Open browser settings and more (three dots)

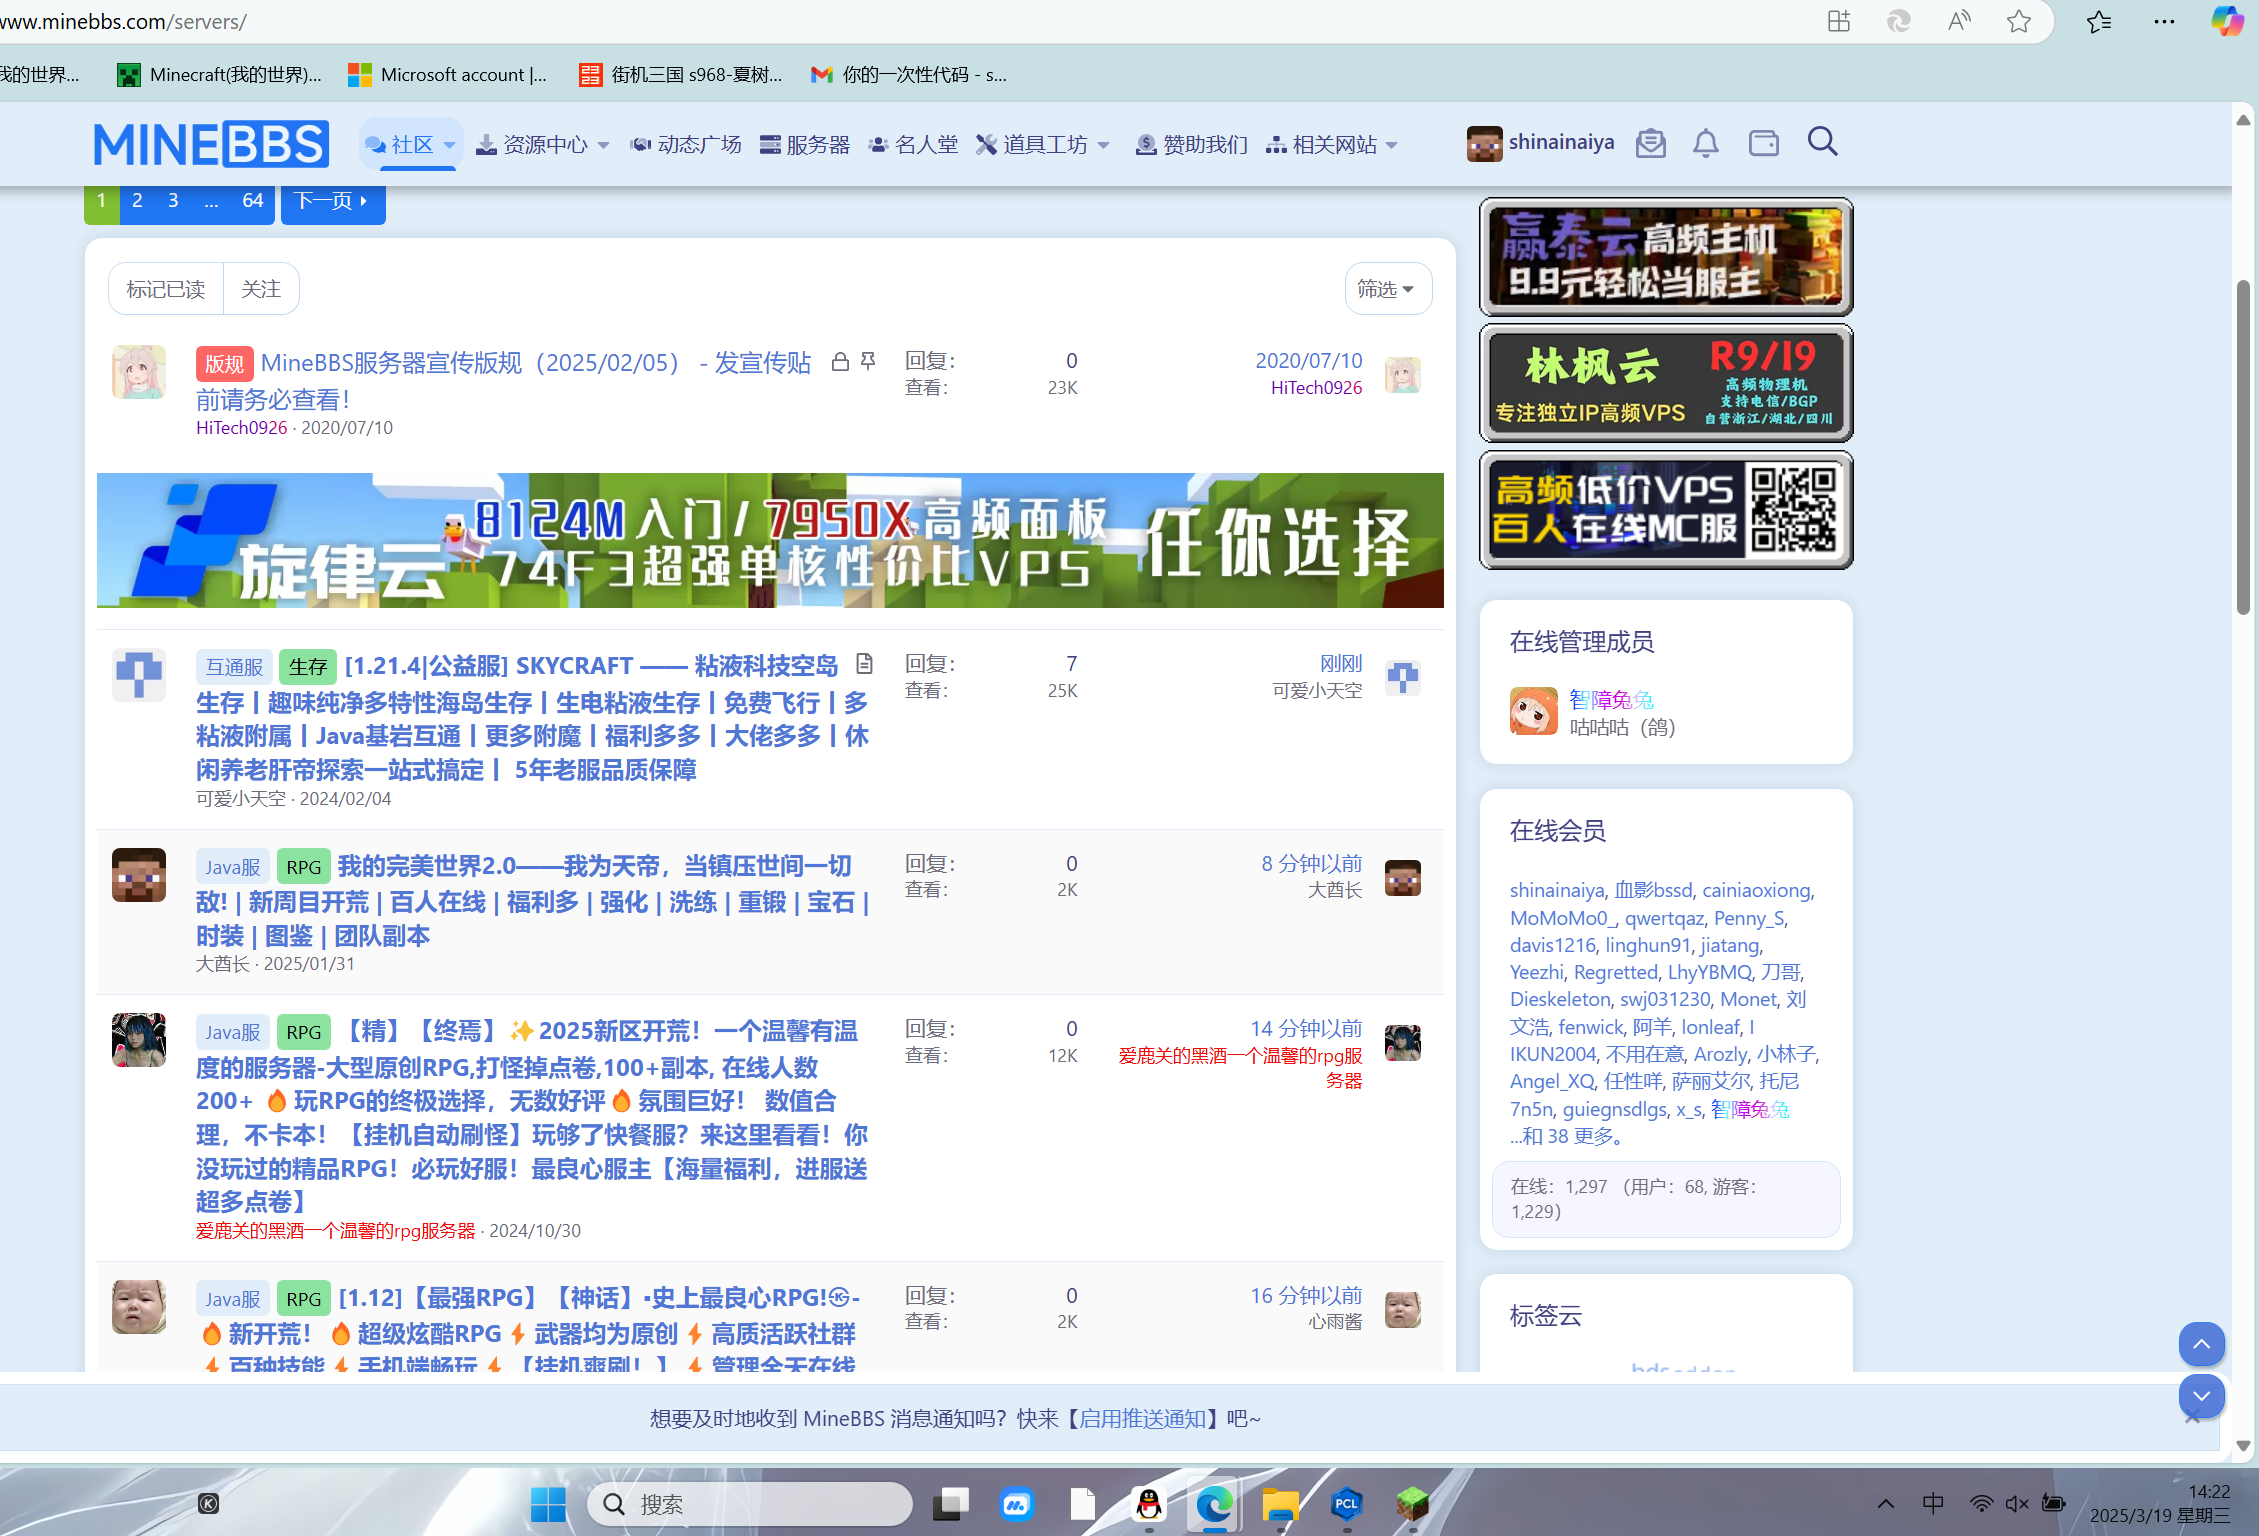pos(2164,21)
